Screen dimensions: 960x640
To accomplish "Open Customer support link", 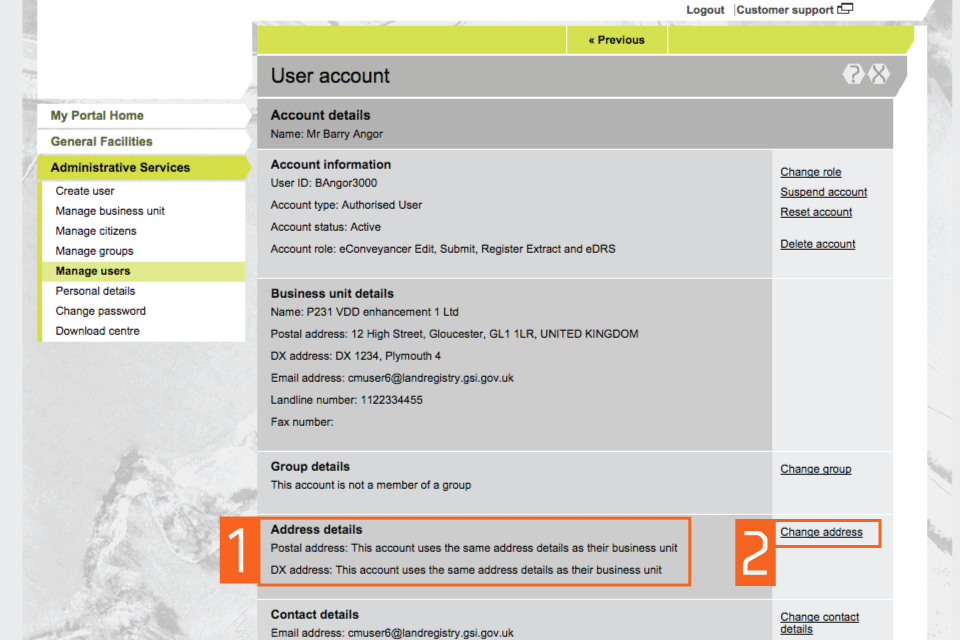I will point(785,10).
